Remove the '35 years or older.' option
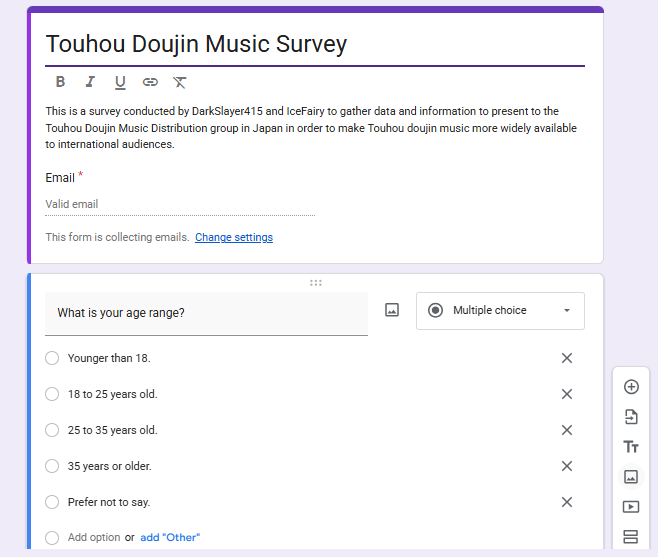This screenshot has width=658, height=557. point(567,466)
